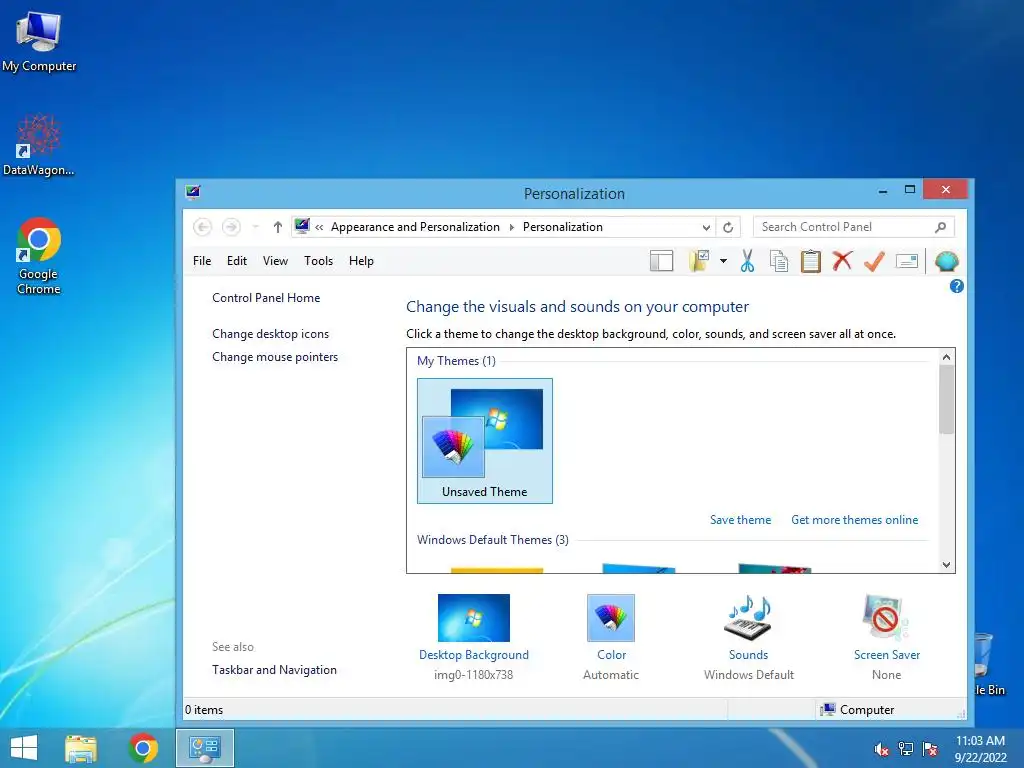Click the theme list scroll up arrow
The image size is (1024, 768).
pos(946,357)
